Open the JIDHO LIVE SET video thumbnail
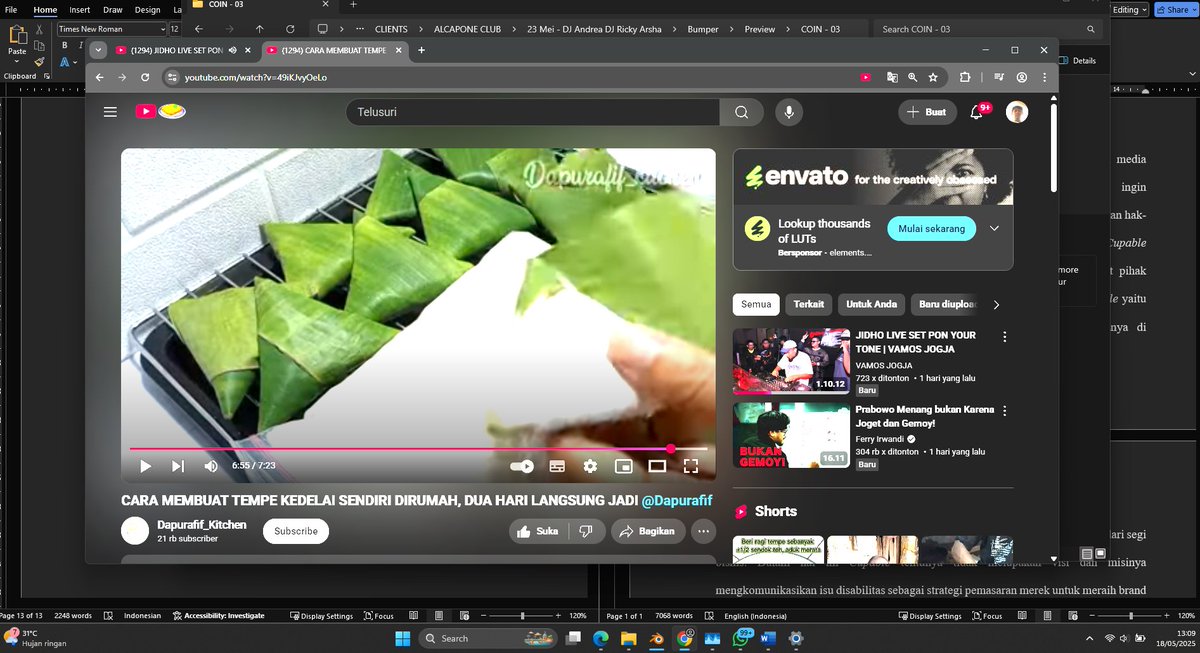This screenshot has height=653, width=1200. (x=792, y=362)
